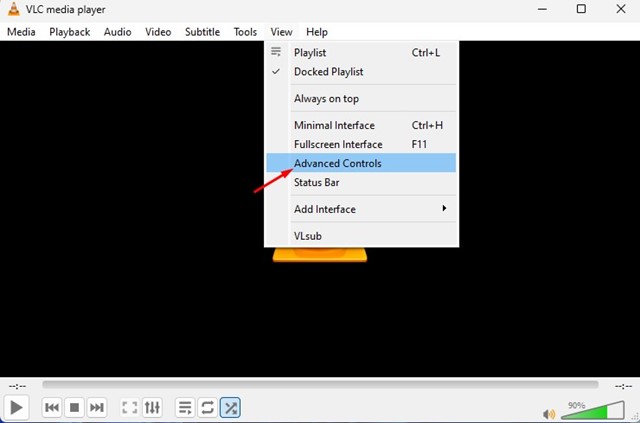Image resolution: width=640 pixels, height=423 pixels.
Task: Toggle the playlist icon in the bottom toolbar
Action: click(x=185, y=407)
